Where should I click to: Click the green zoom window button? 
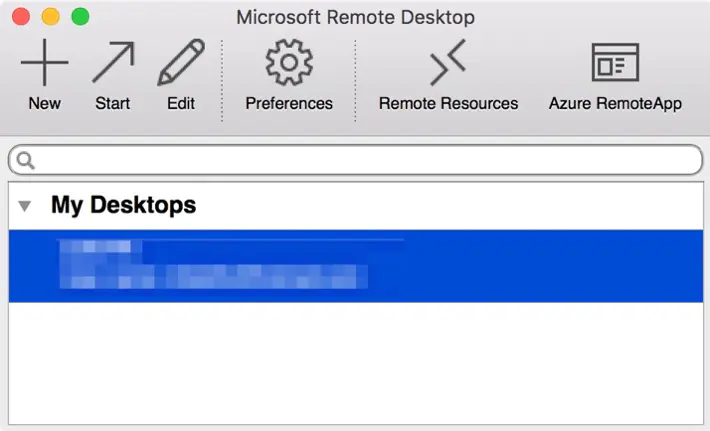[81, 17]
